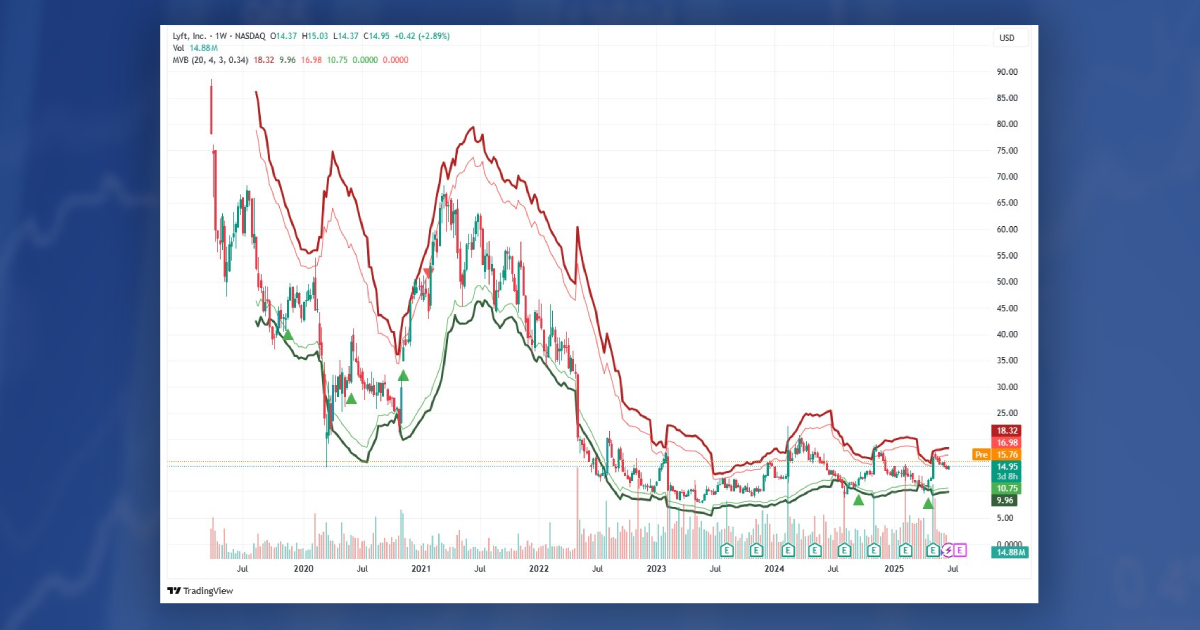Click the 16.98 price tag on the axis
The width and height of the screenshot is (1200, 630).
1006,442
